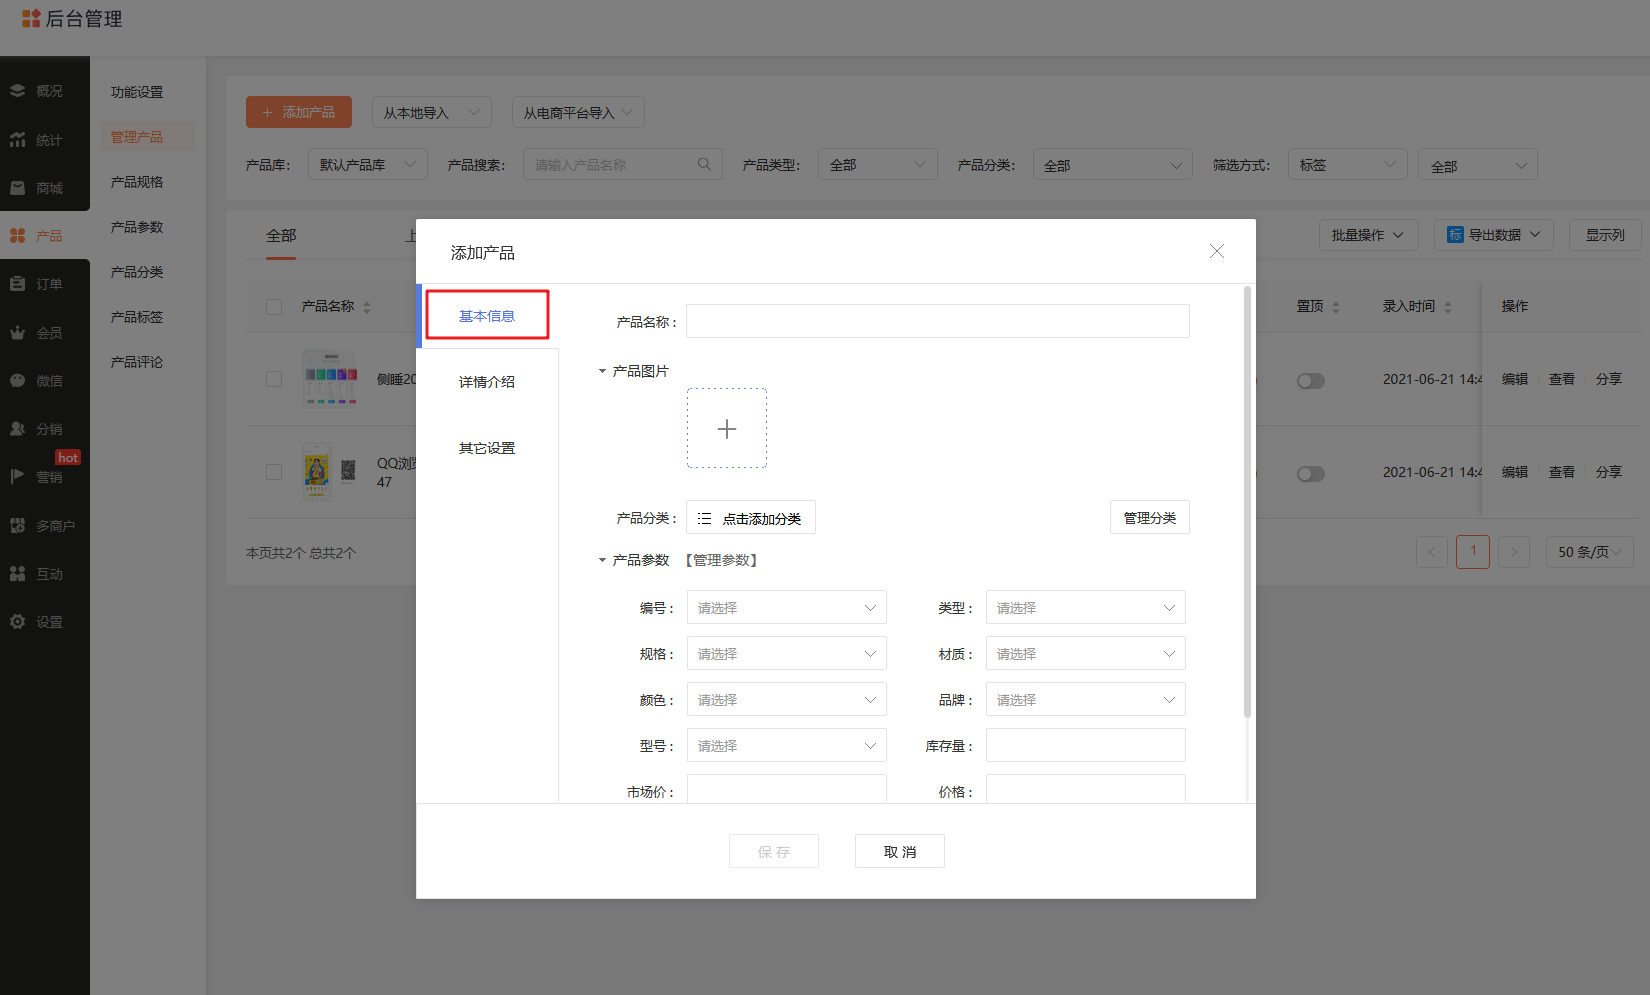
Task: Click the product search magnifier icon
Action: coord(704,164)
